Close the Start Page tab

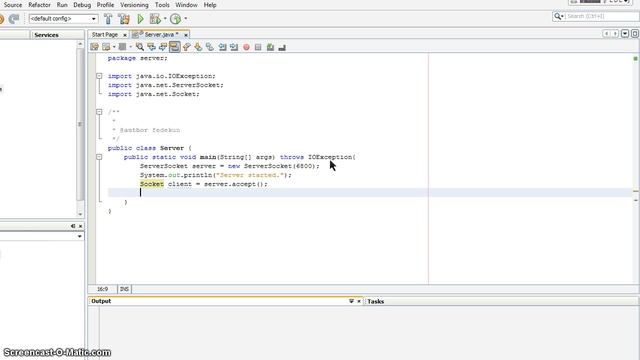point(125,35)
